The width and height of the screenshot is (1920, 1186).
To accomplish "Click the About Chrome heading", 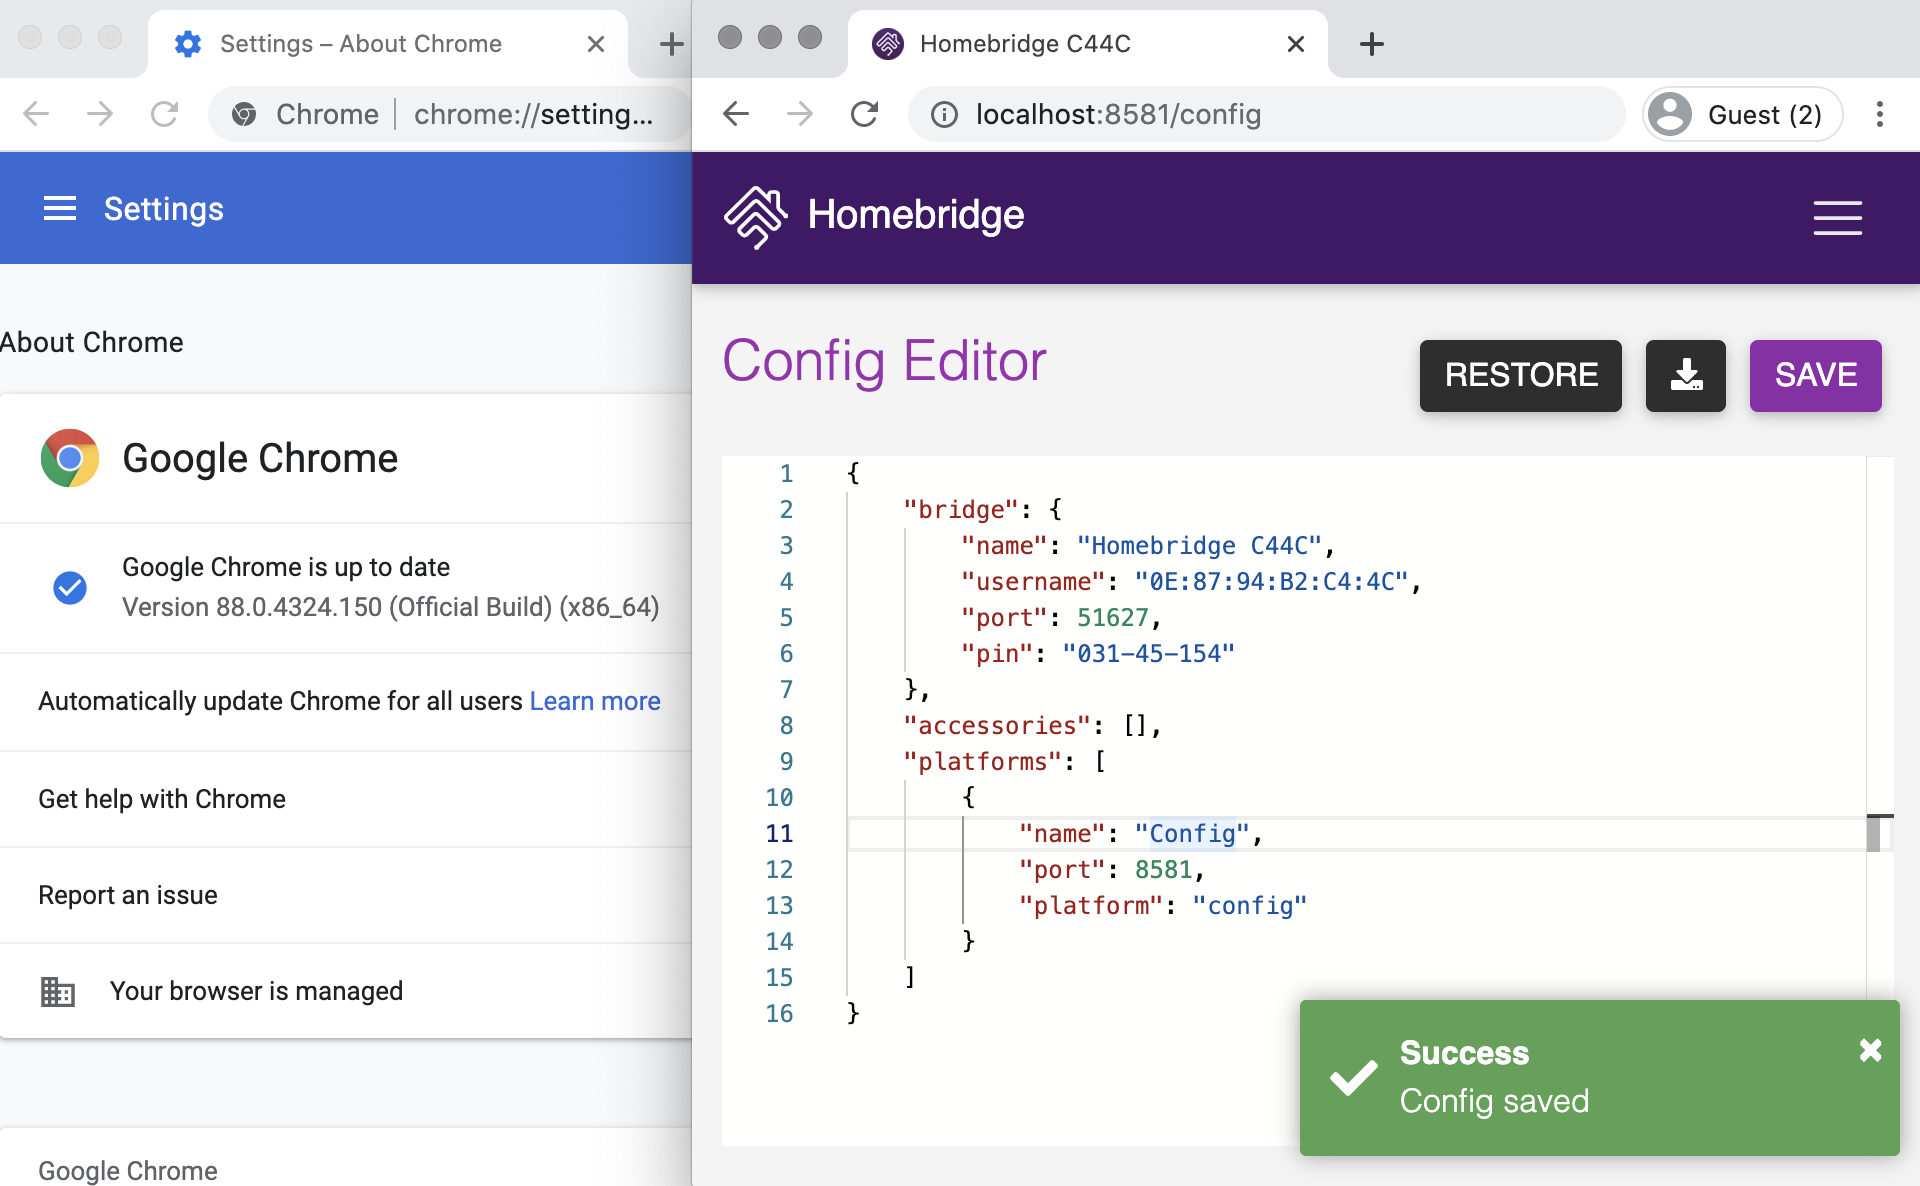I will pyautogui.click(x=91, y=342).
